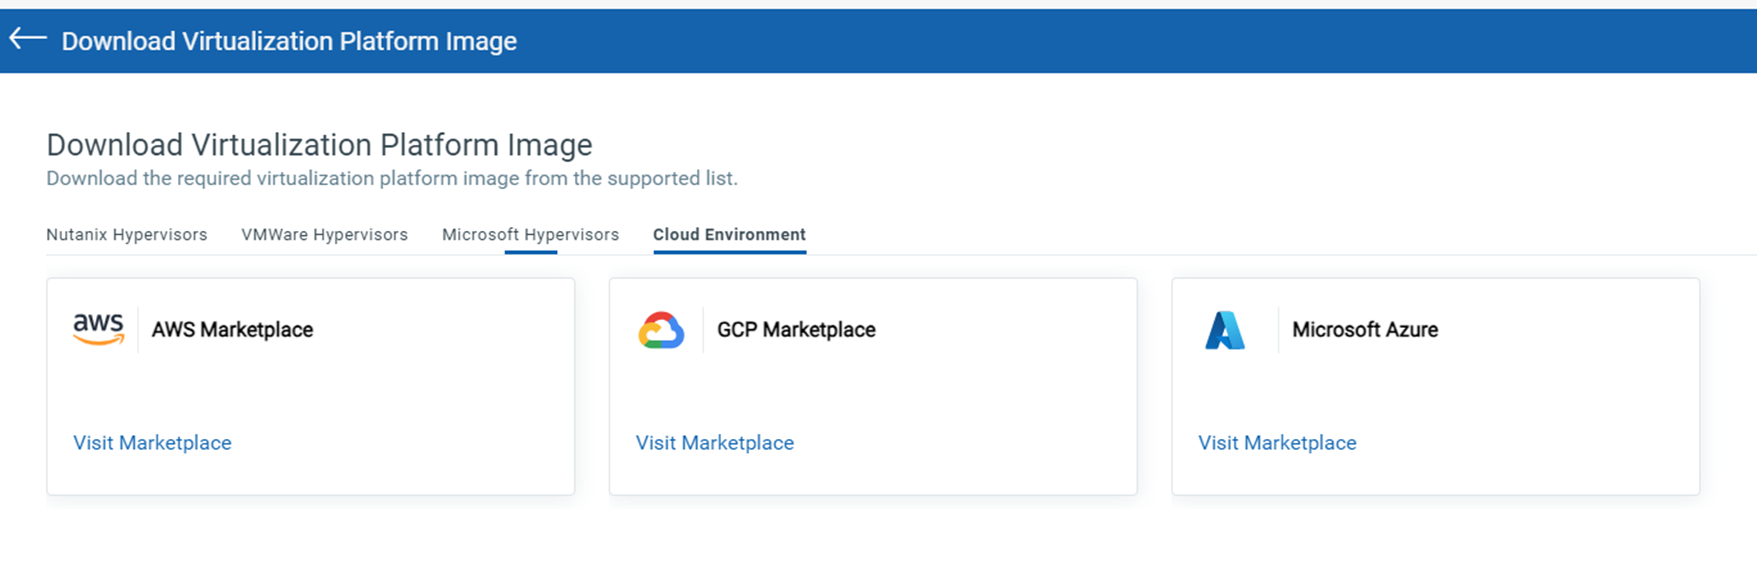Viewport: 1757px width, 587px height.
Task: Select the Cloud Environment tab
Action: 729,234
